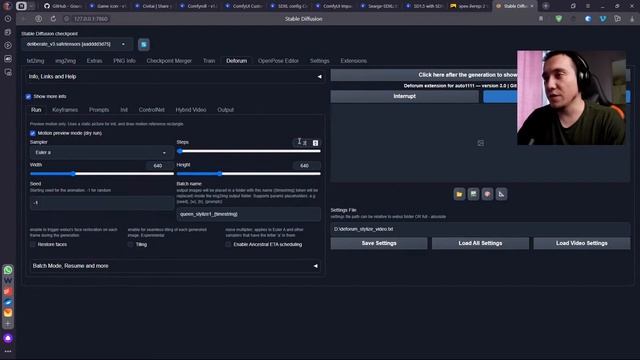Click the Steps slider handle

[x=180, y=151]
